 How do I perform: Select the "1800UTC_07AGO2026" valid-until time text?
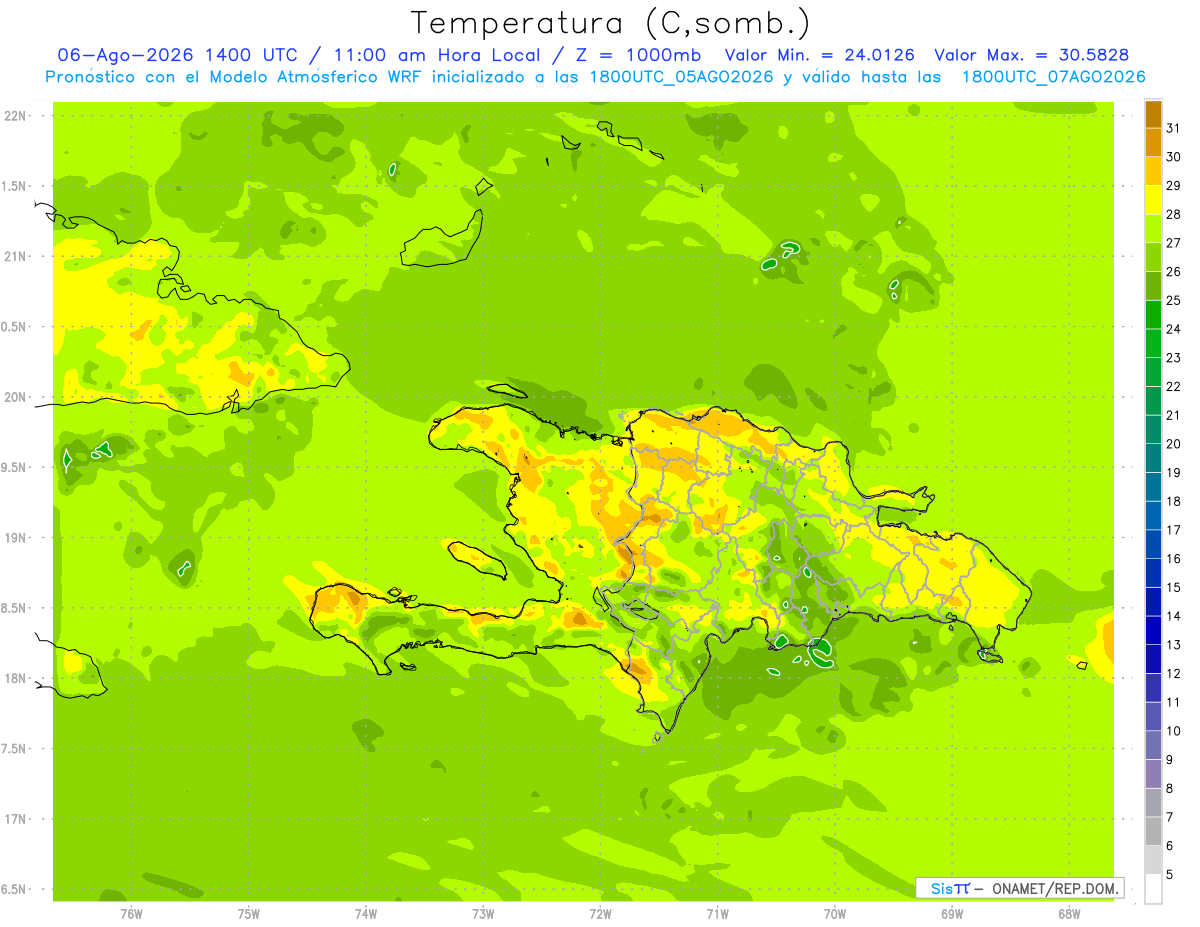click(1053, 77)
